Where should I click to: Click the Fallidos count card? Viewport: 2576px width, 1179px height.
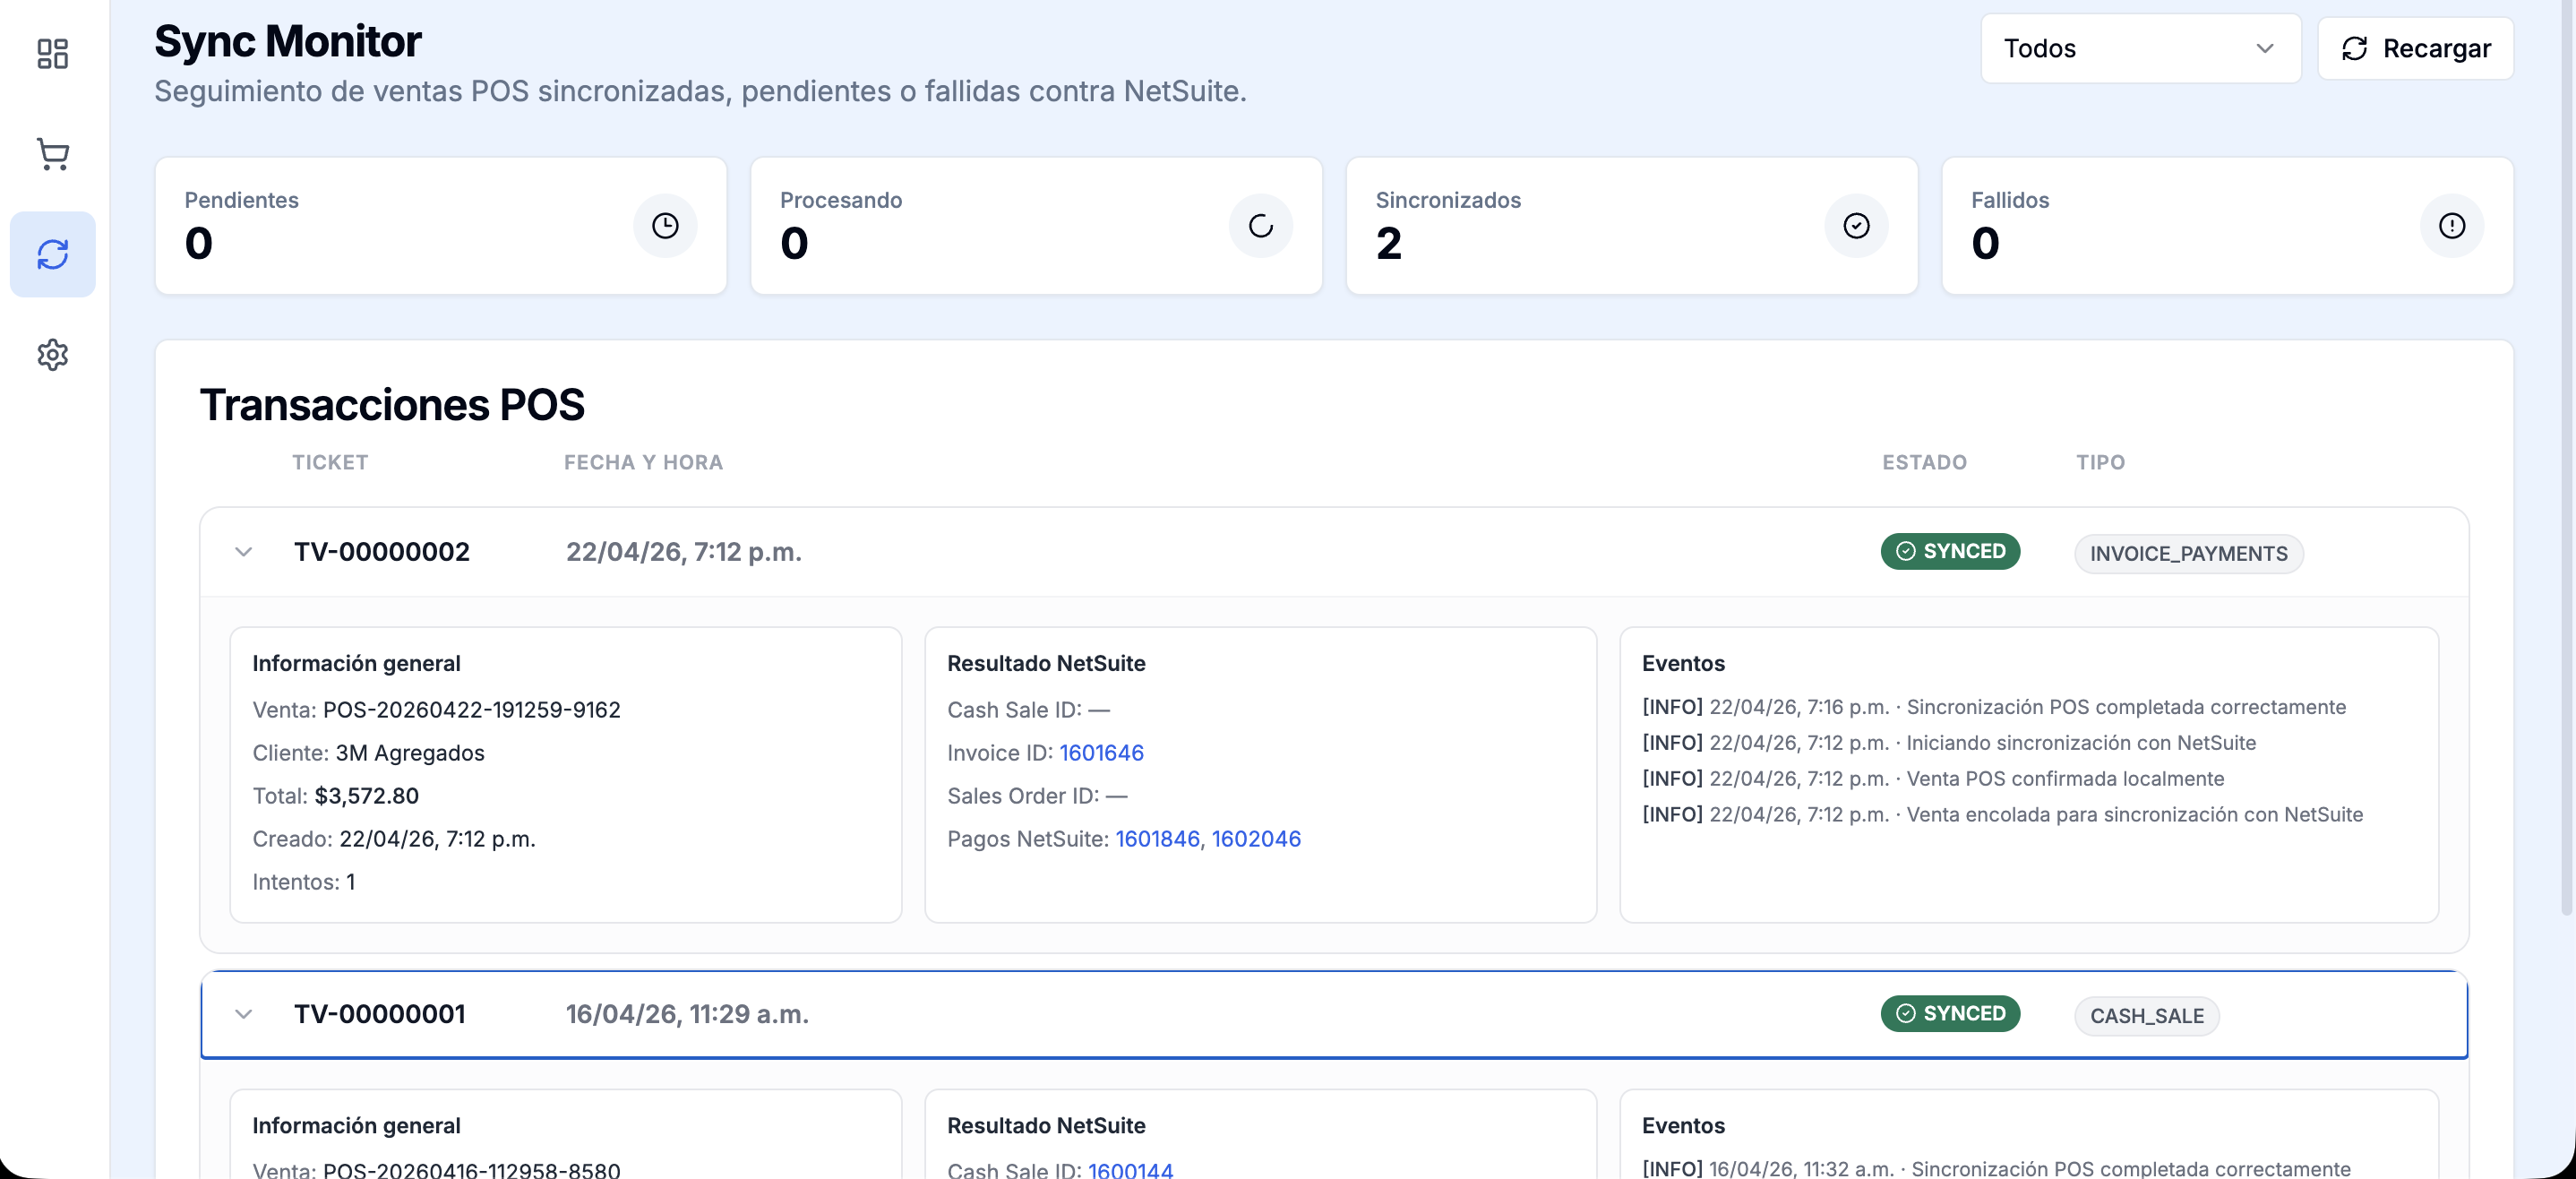(2227, 225)
